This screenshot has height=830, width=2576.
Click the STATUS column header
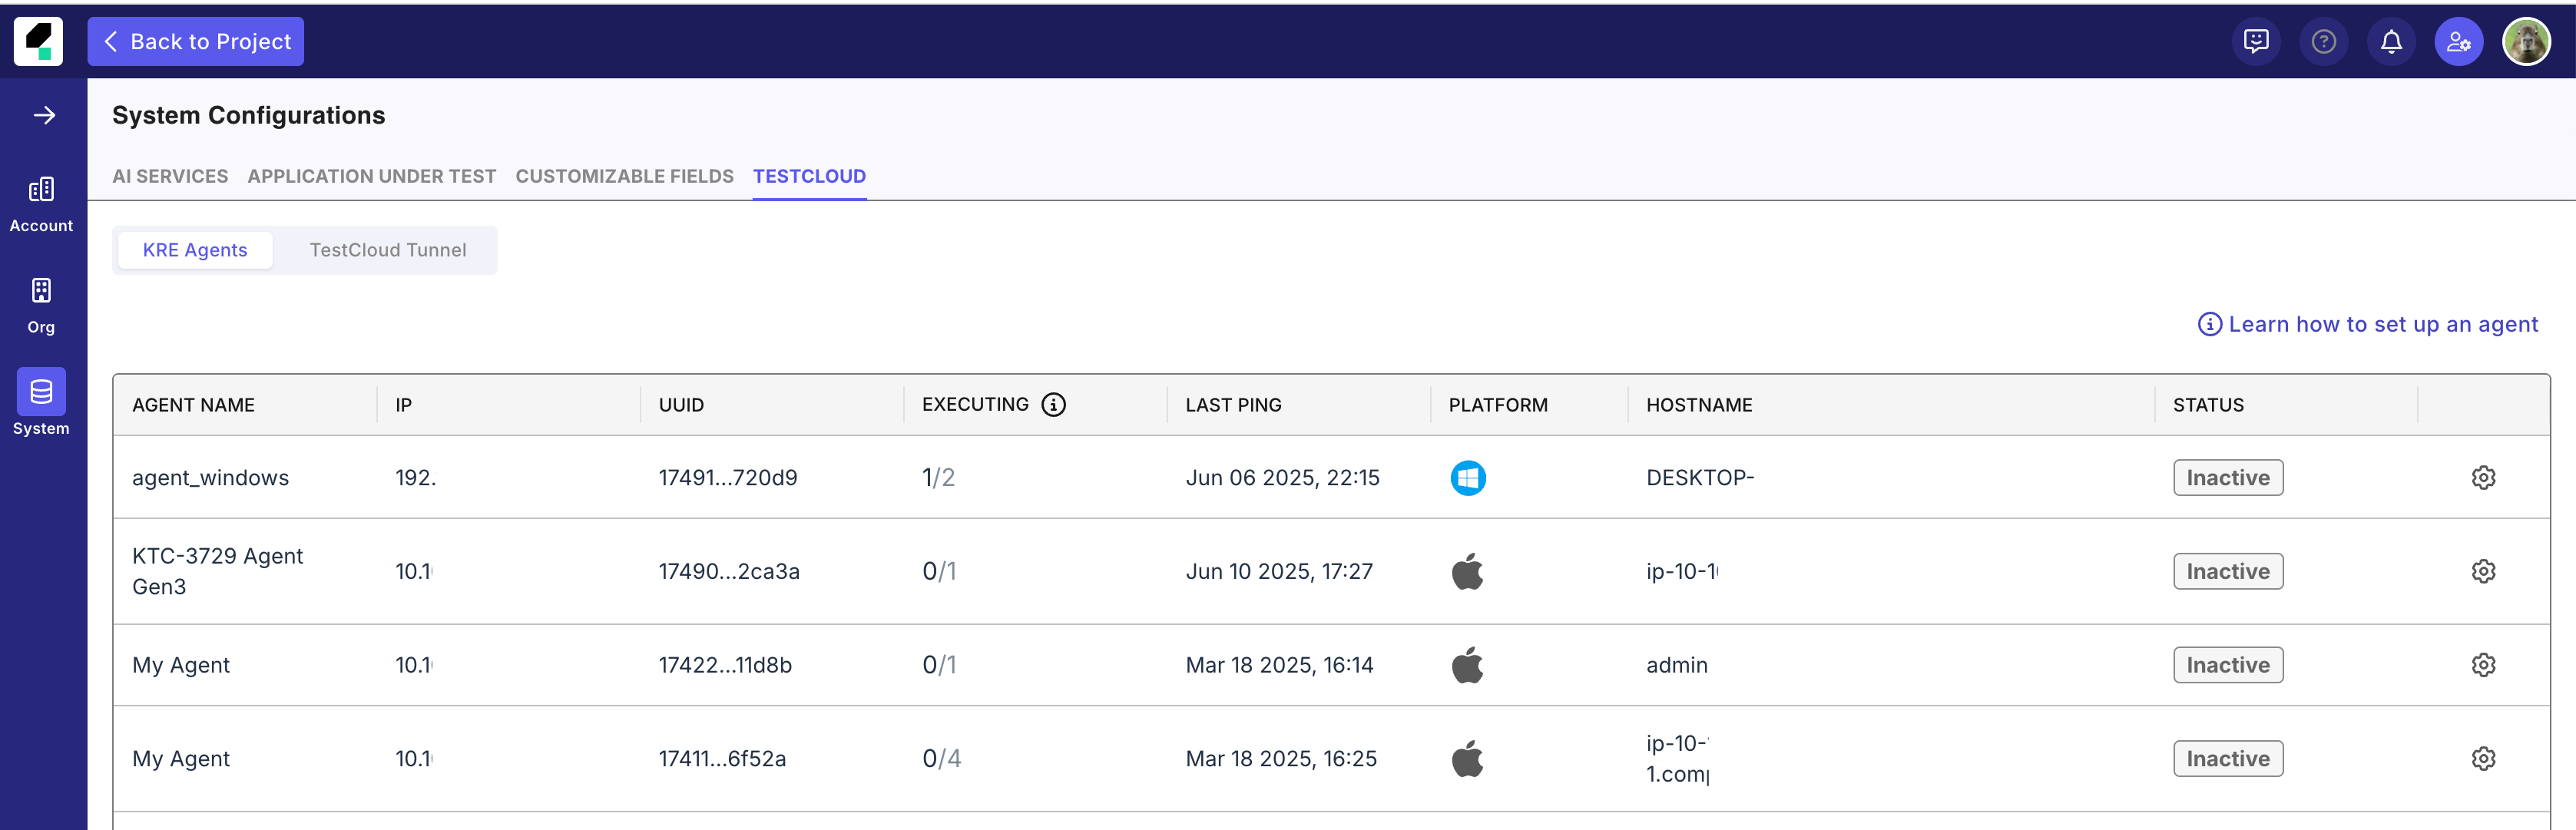tap(2208, 405)
